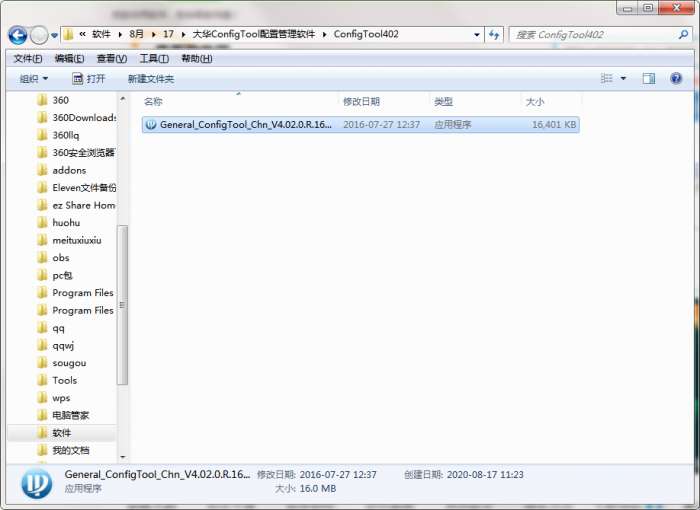The width and height of the screenshot is (700, 510).
Task: Sort by 大小 column header
Action: [535, 102]
